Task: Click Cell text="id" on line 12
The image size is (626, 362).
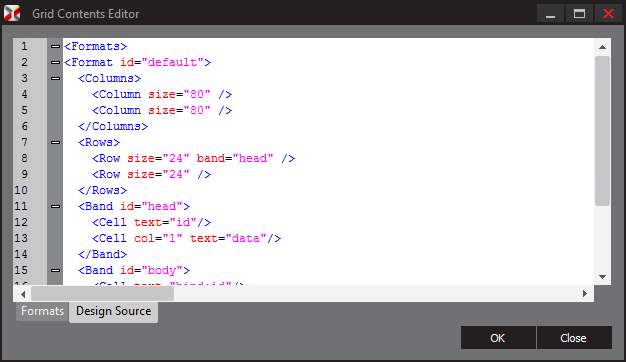Action: click(x=152, y=222)
